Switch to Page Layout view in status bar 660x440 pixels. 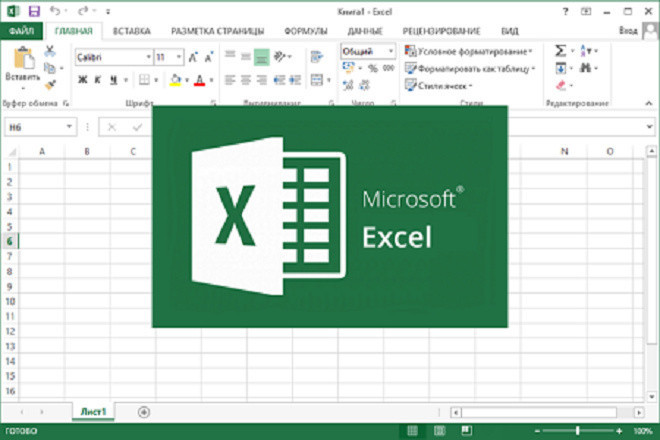(439, 431)
